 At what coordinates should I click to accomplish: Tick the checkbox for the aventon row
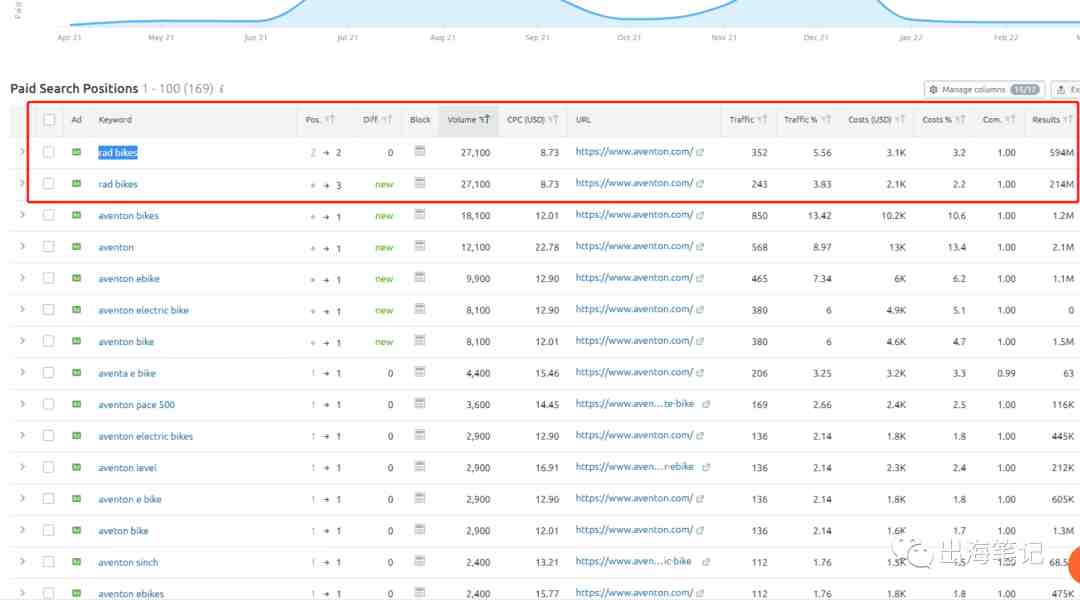(x=48, y=247)
